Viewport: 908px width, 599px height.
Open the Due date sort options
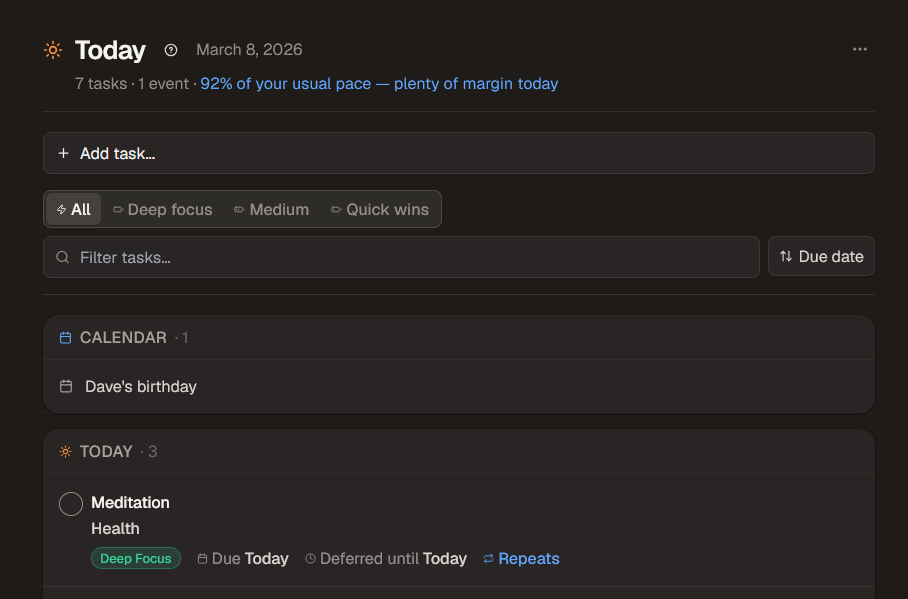821,256
